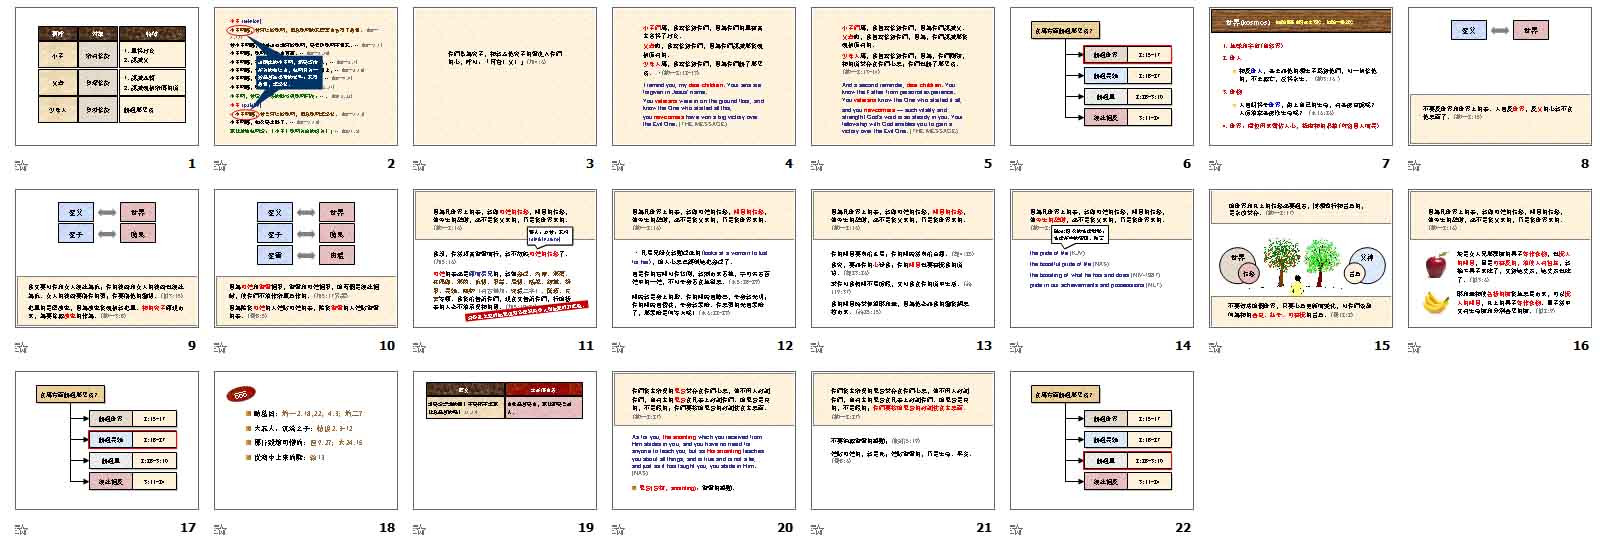Select slide 11 with the red slanted banner

[505, 259]
